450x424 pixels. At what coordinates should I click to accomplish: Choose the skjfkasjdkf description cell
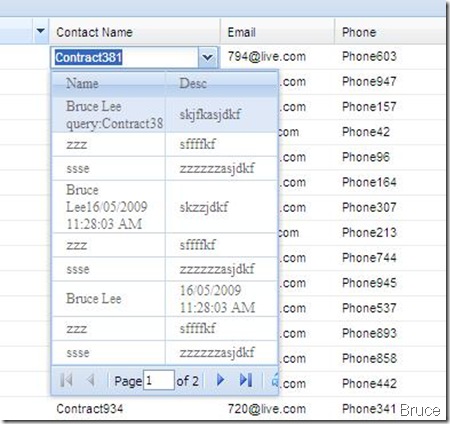coord(221,115)
